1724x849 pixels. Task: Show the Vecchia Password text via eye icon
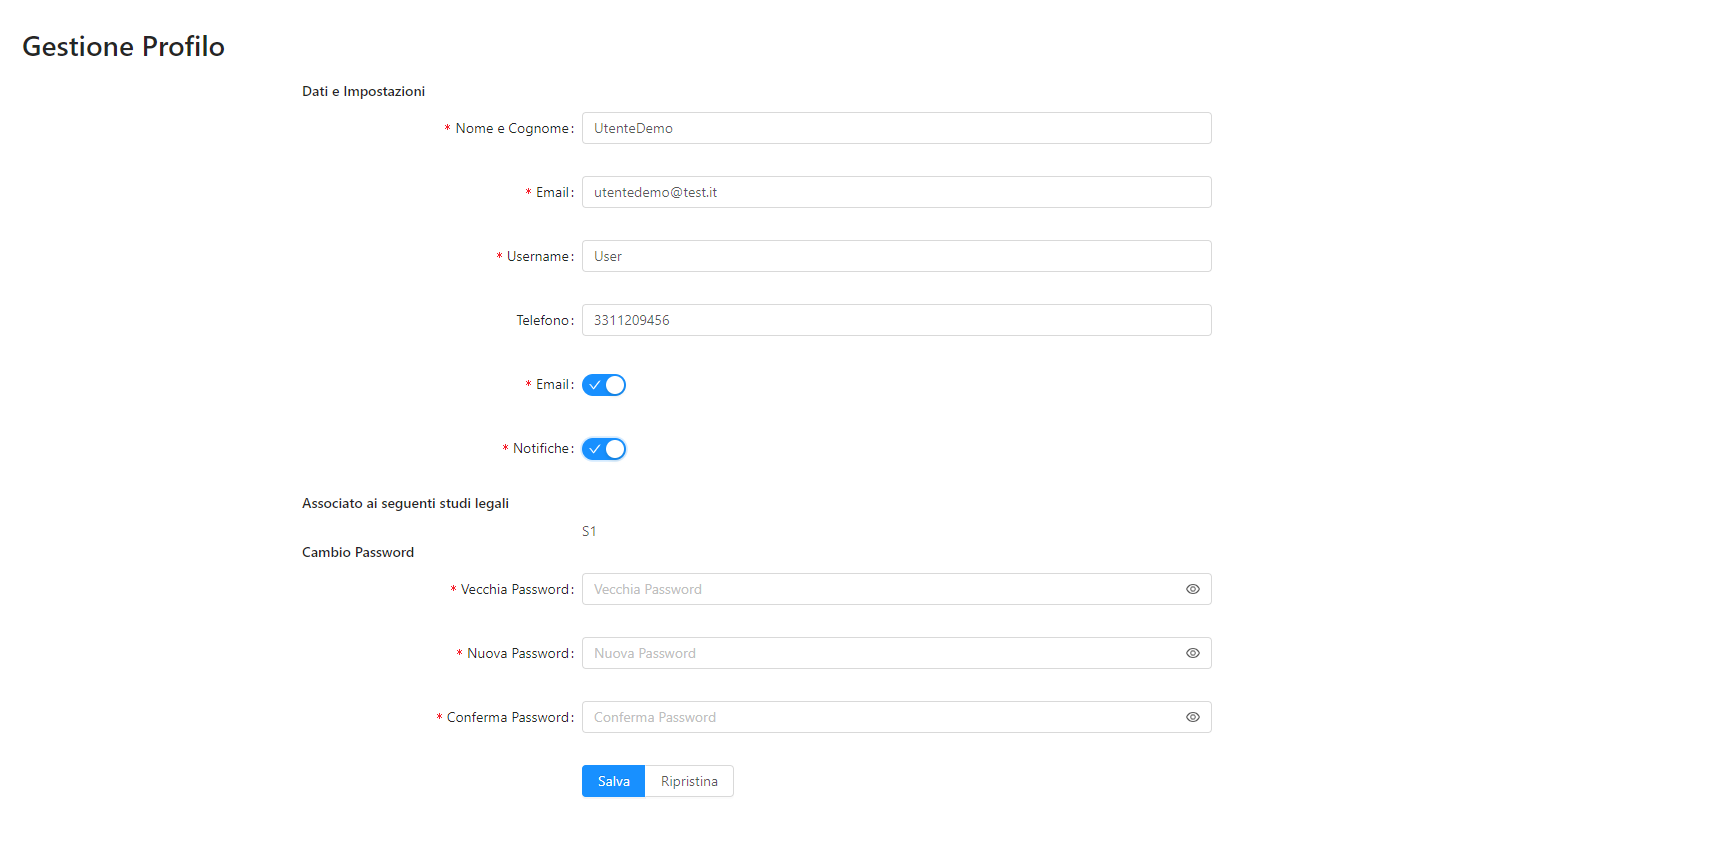(x=1192, y=589)
